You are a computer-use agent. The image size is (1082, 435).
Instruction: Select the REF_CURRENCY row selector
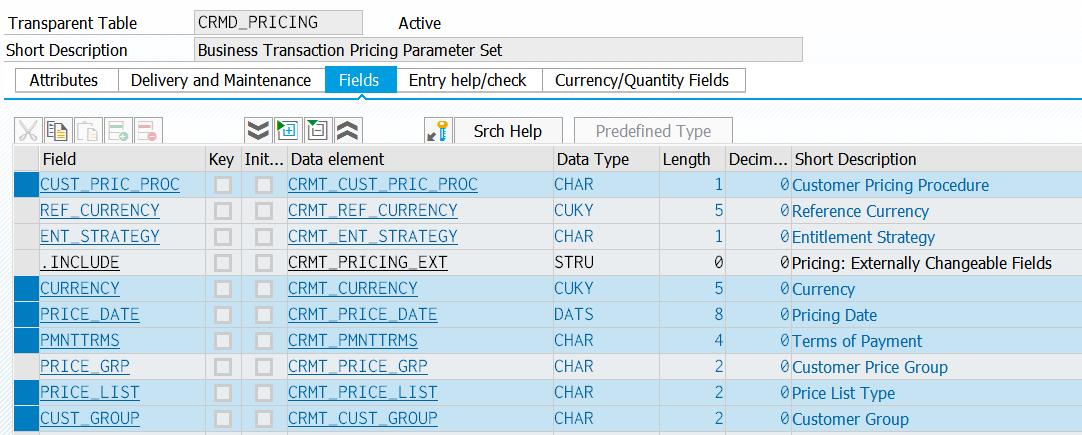(26, 211)
